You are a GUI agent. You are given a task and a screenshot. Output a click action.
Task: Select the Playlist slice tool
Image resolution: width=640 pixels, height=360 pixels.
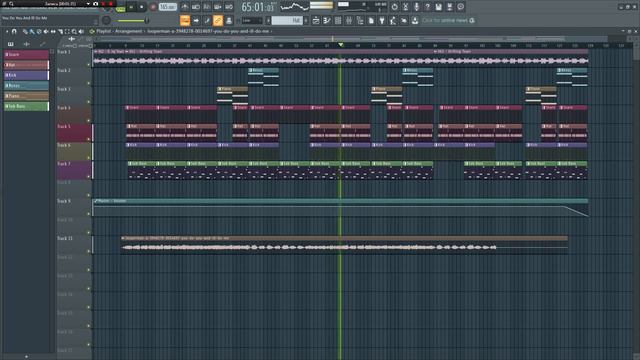tap(60, 31)
